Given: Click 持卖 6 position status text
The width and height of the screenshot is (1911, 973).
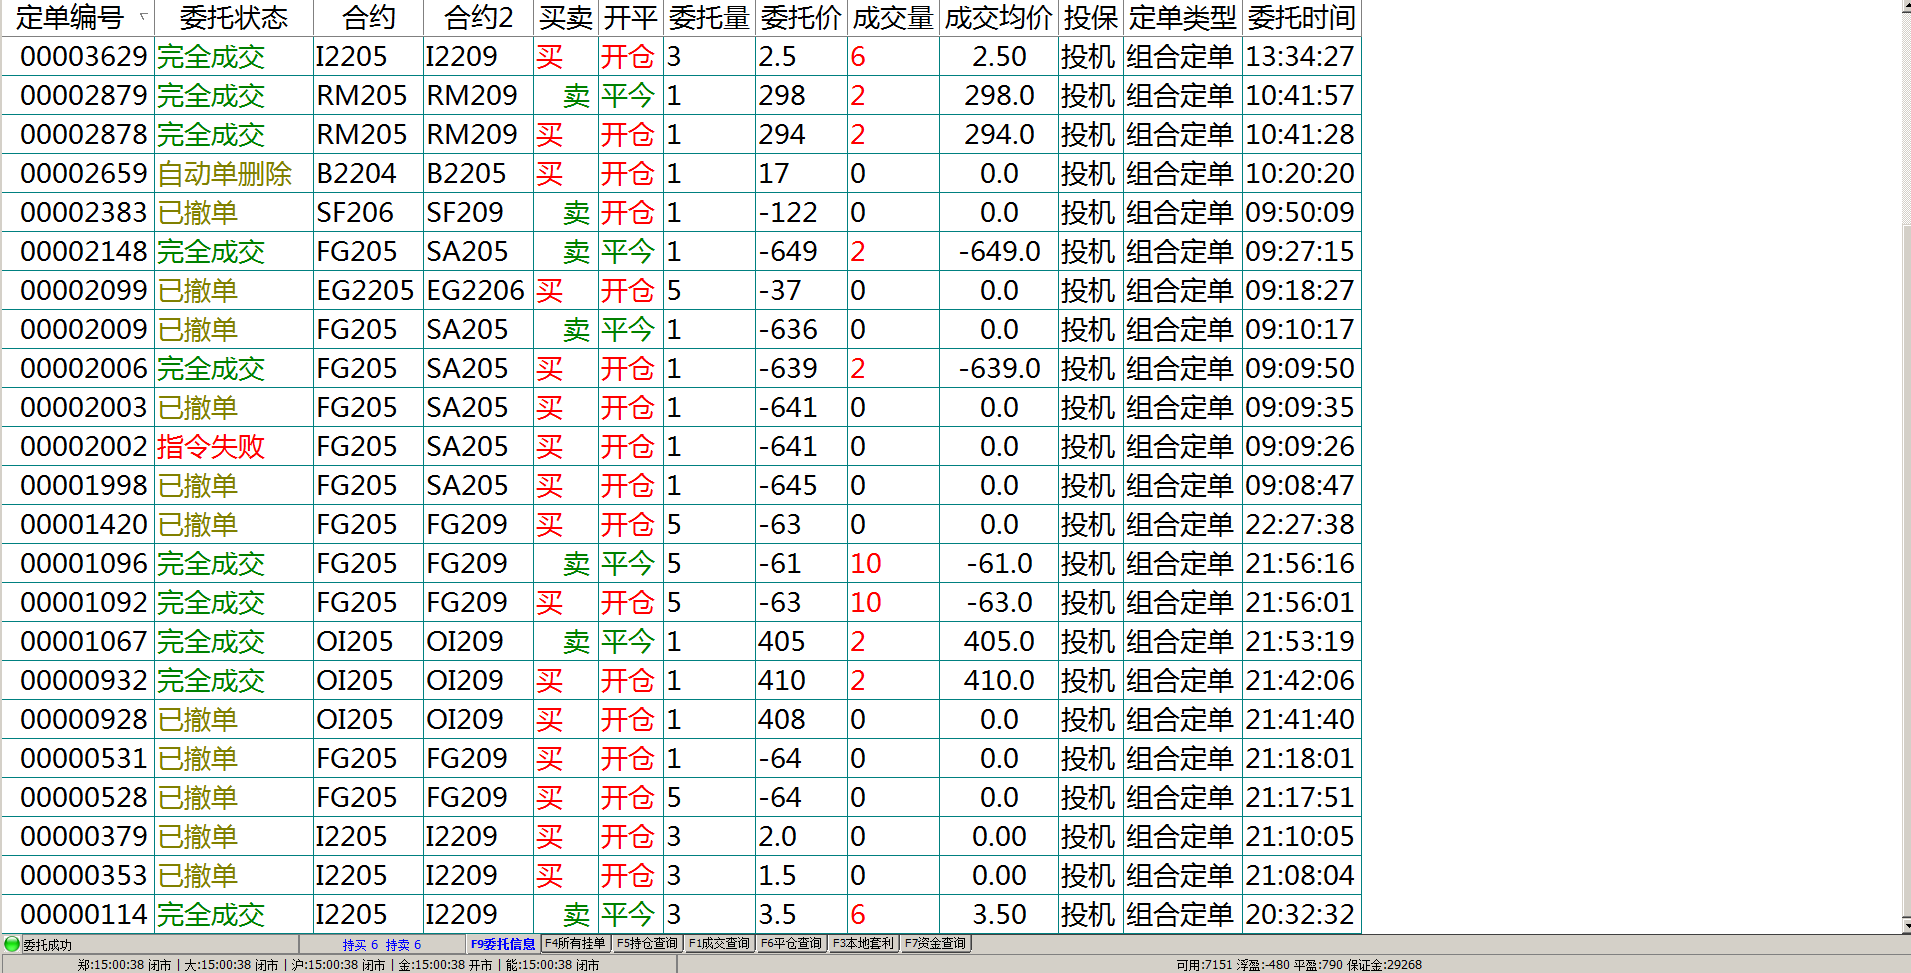Looking at the screenshot, I should coord(403,945).
